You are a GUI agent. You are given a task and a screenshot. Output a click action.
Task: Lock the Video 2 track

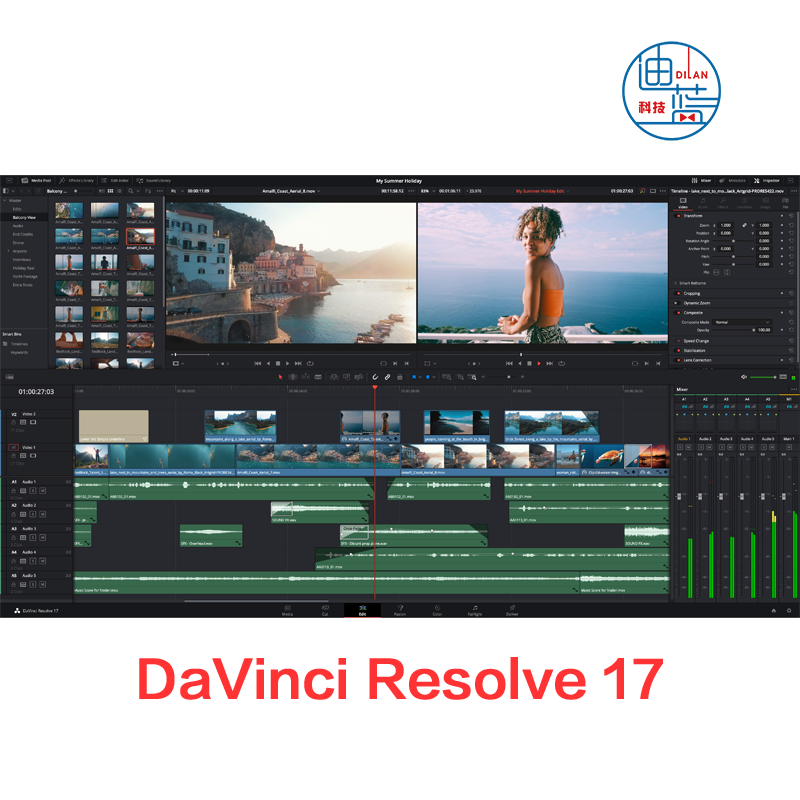[x=14, y=422]
